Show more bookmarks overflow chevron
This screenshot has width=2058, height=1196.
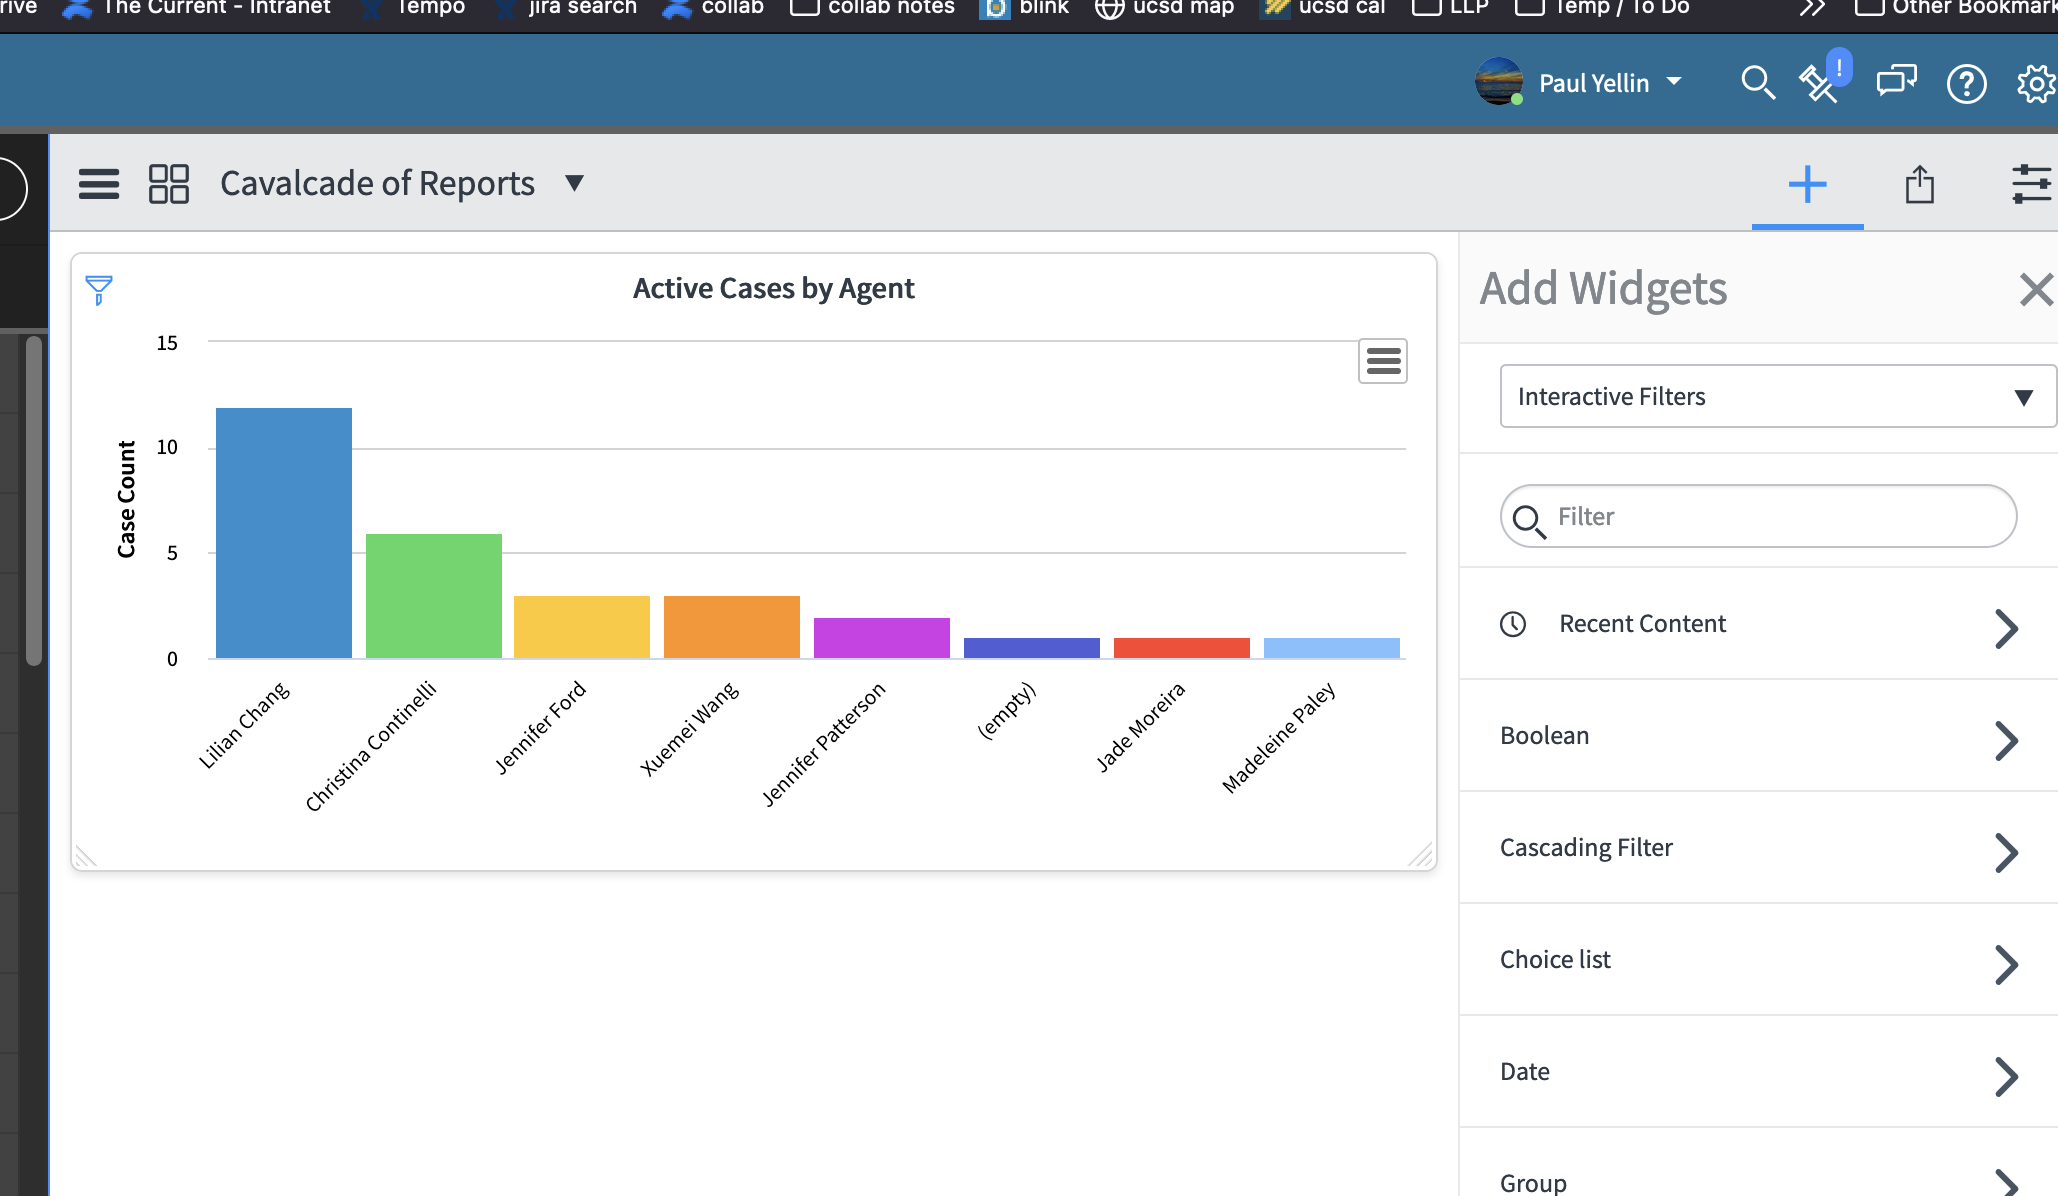(1812, 8)
